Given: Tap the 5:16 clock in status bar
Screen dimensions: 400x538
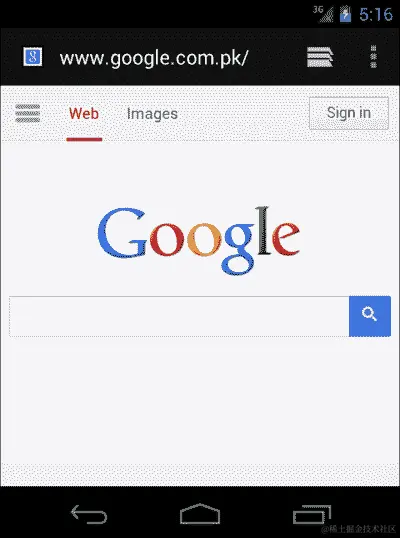Looking at the screenshot, I should click(x=376, y=15).
